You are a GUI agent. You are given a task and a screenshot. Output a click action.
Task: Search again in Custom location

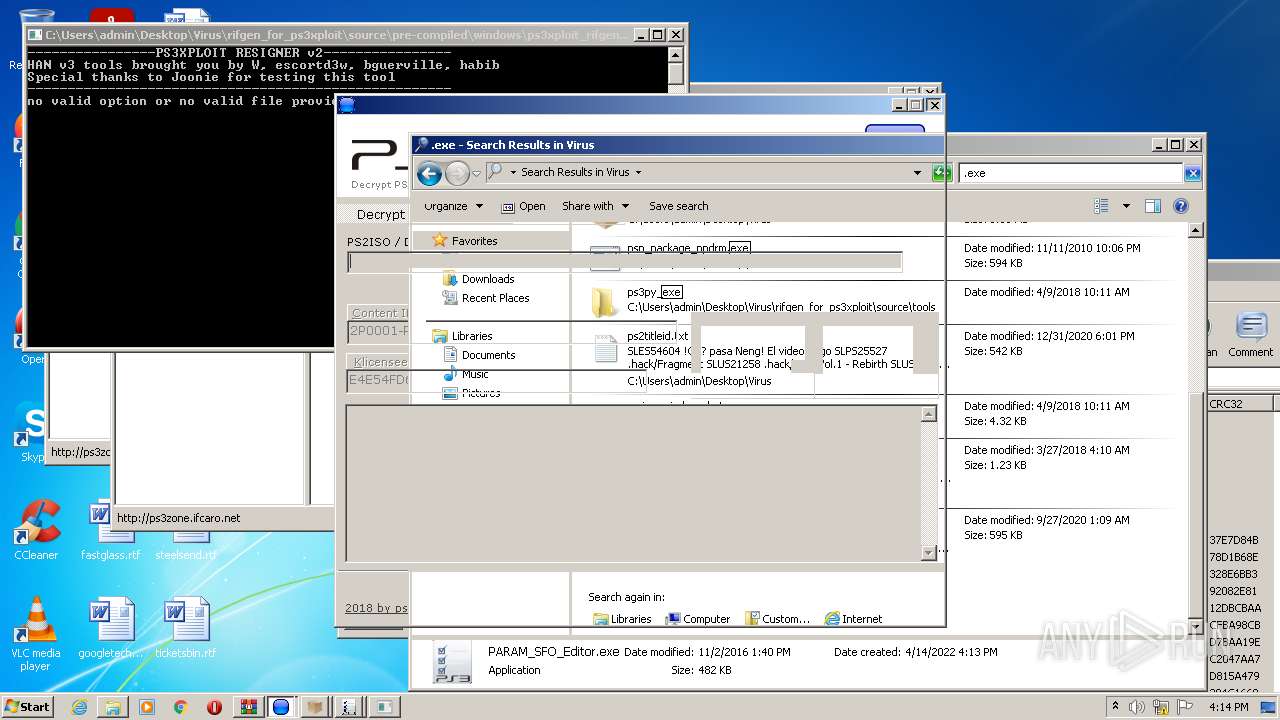778,619
